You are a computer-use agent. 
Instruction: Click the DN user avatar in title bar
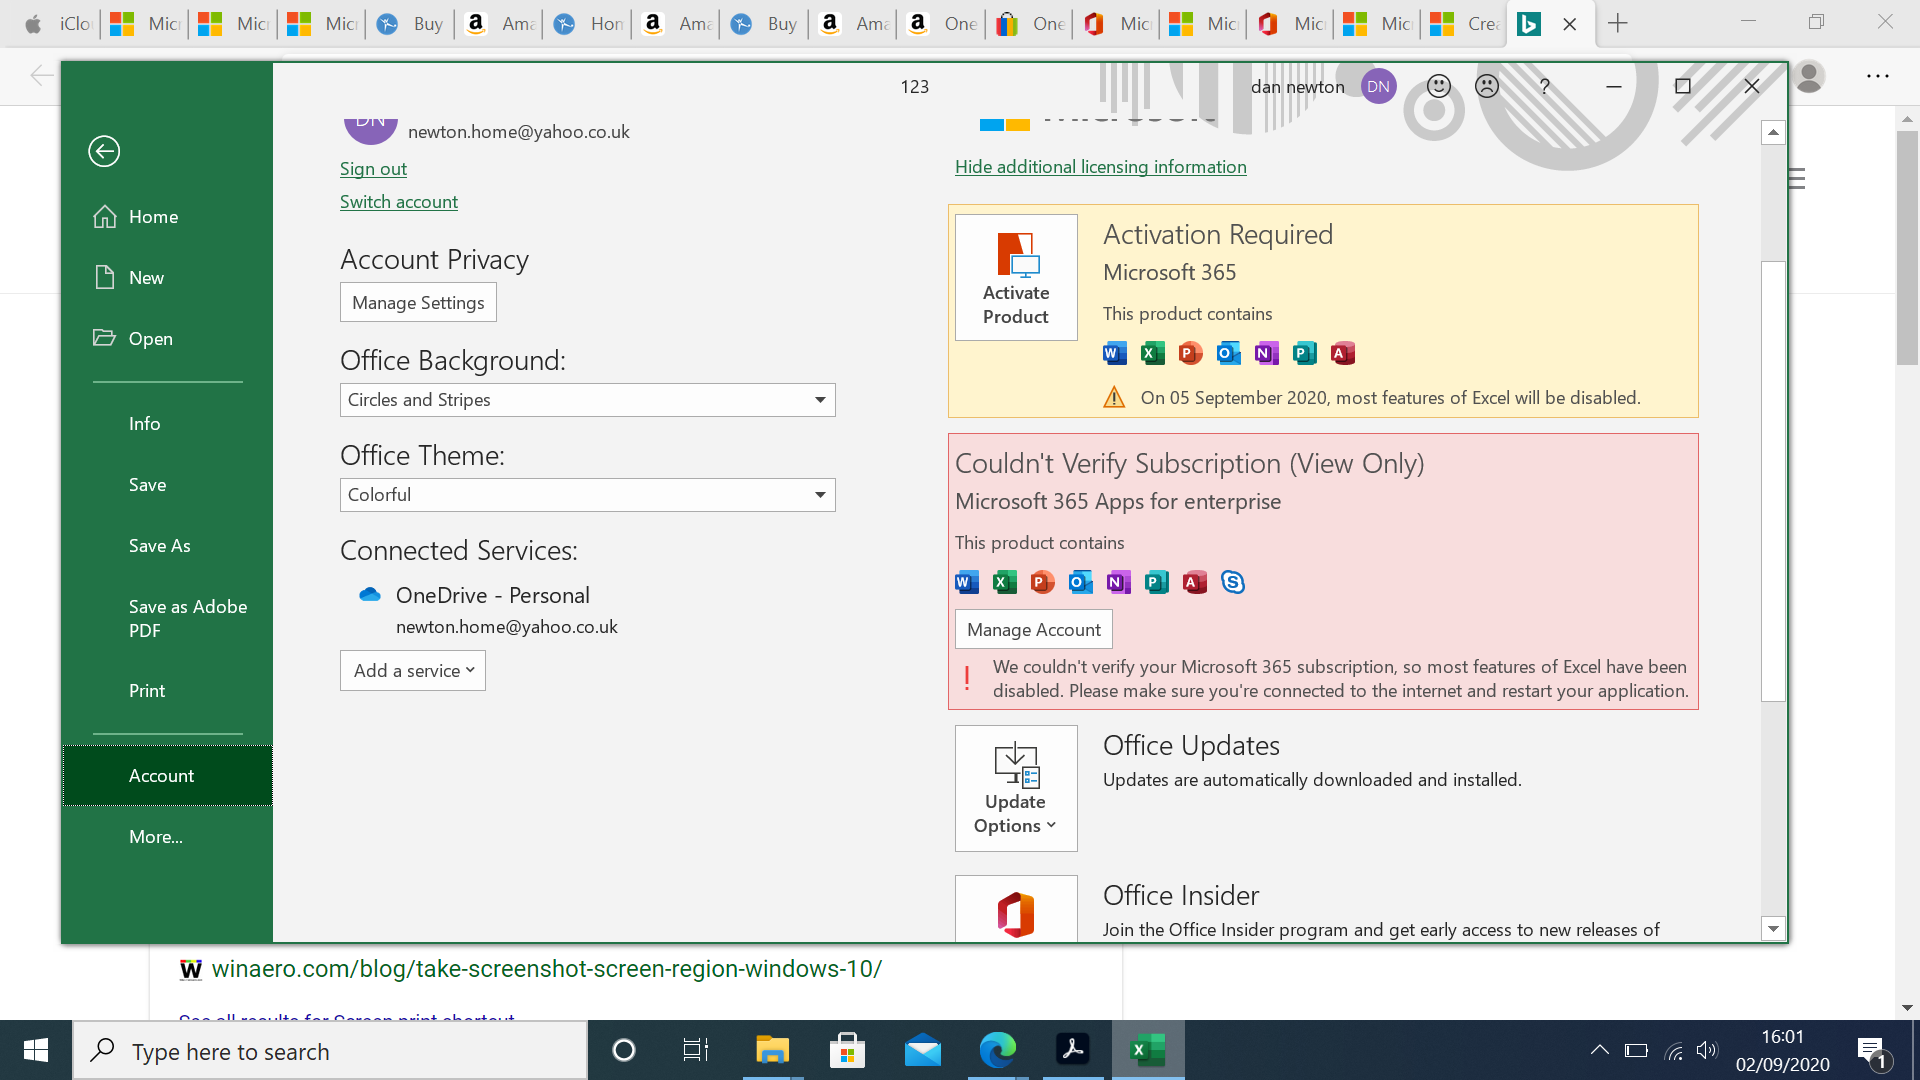point(1378,87)
